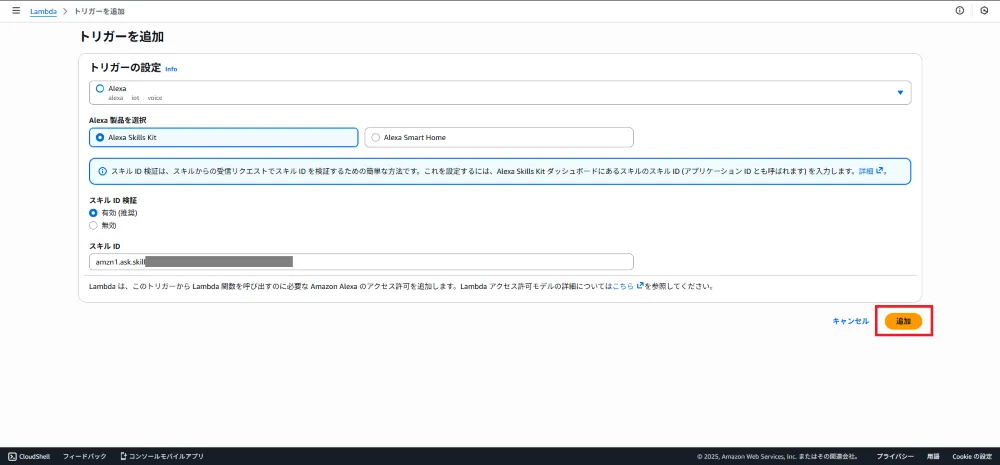Screen dimensions: 1000x465
Task: Open CloudShell in the footer
Action: pyautogui.click(x=29, y=457)
